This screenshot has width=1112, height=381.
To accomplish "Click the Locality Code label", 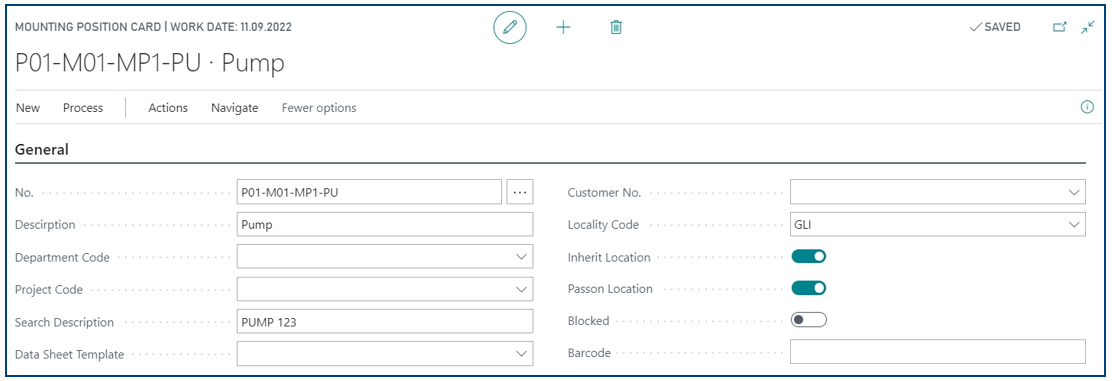I will pyautogui.click(x=604, y=225).
